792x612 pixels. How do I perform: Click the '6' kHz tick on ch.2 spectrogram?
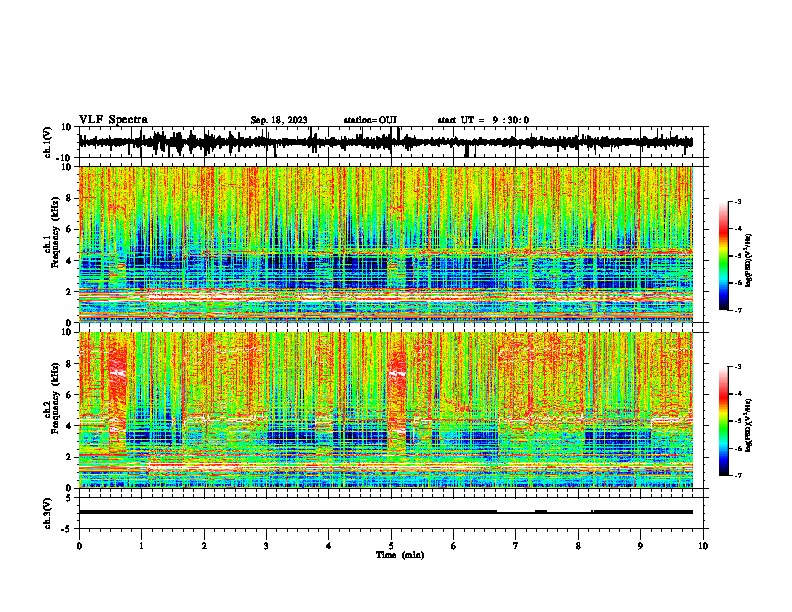click(69, 395)
